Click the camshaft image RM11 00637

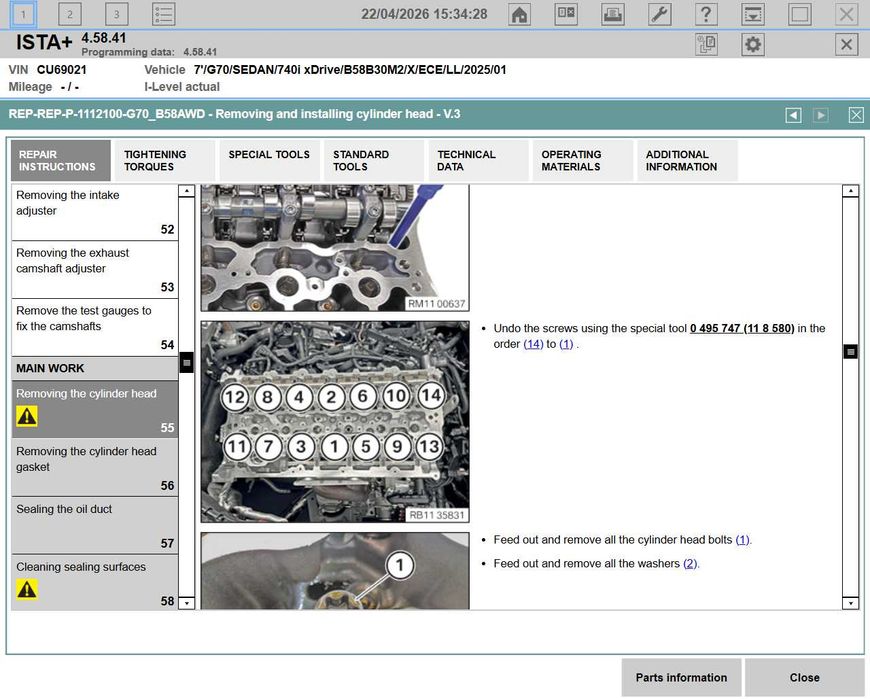(335, 248)
